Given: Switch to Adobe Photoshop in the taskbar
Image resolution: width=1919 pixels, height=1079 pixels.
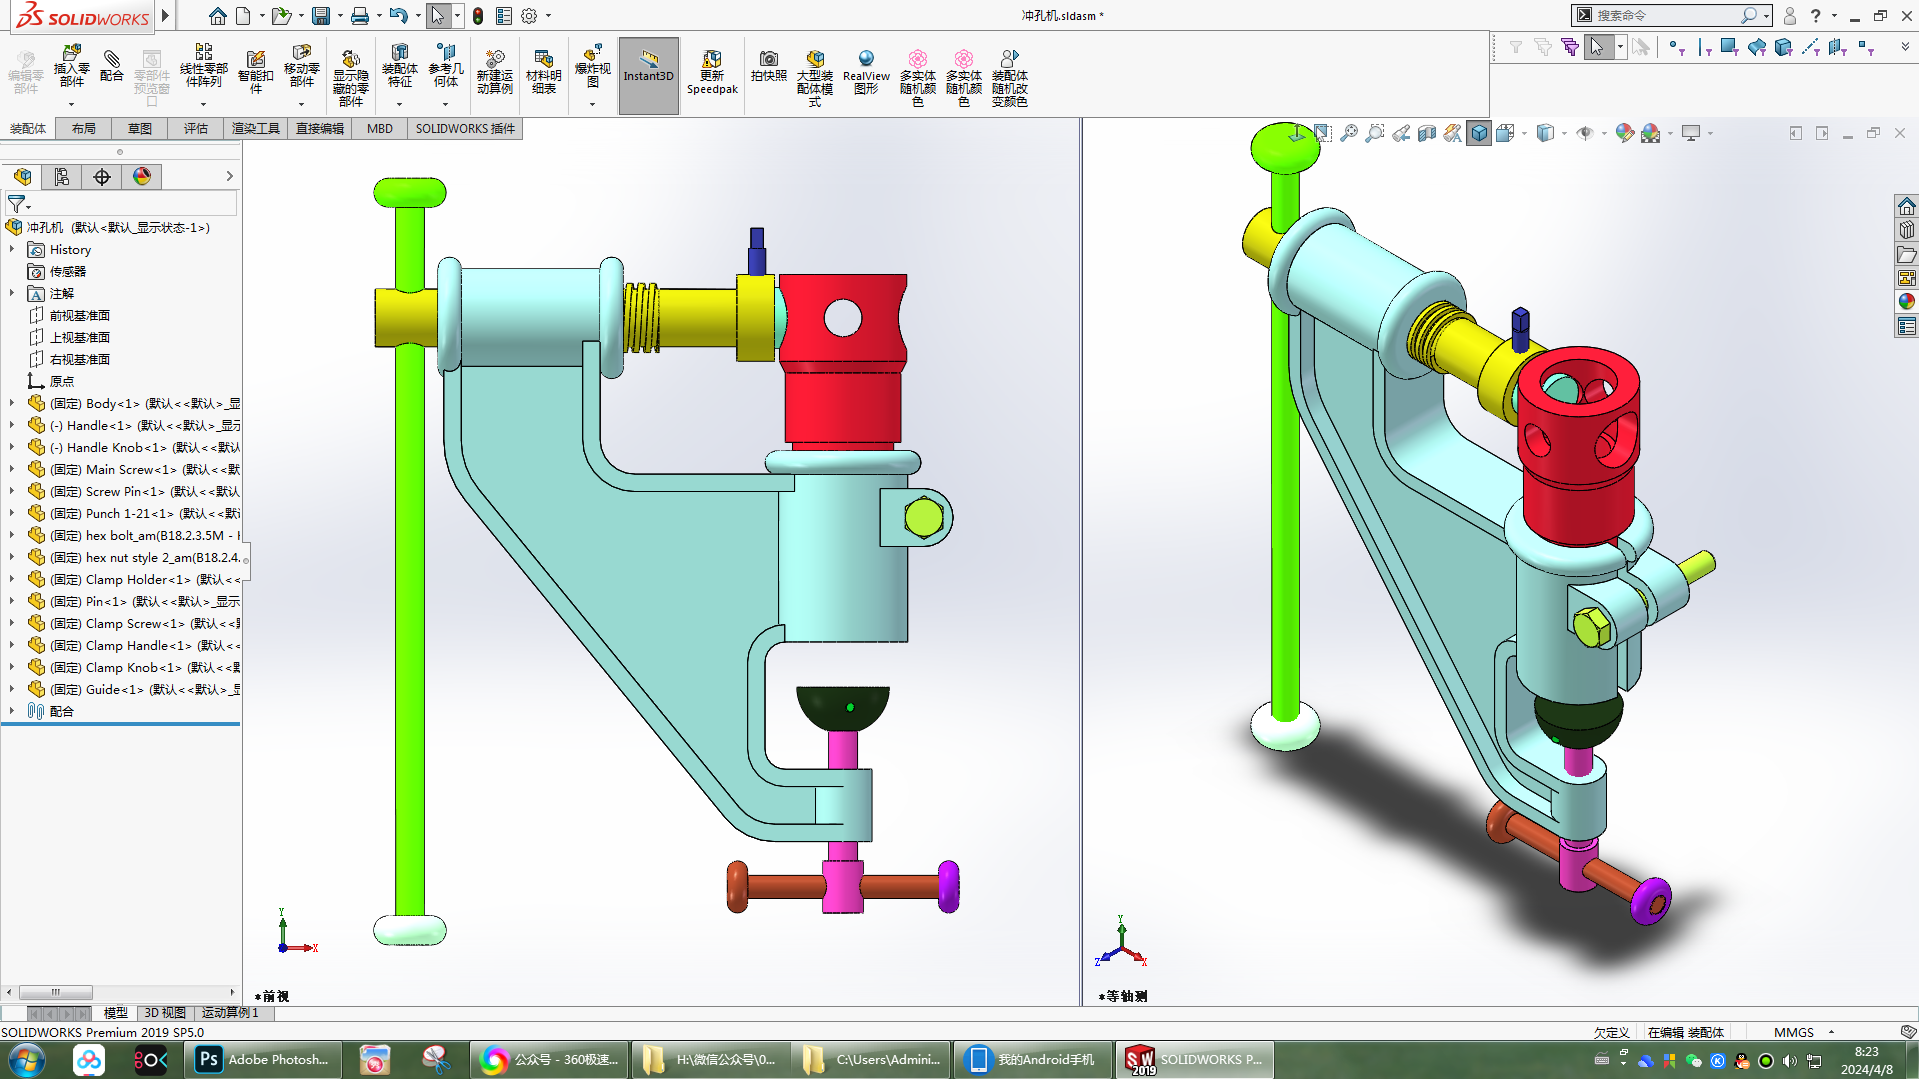Looking at the screenshot, I should [265, 1060].
